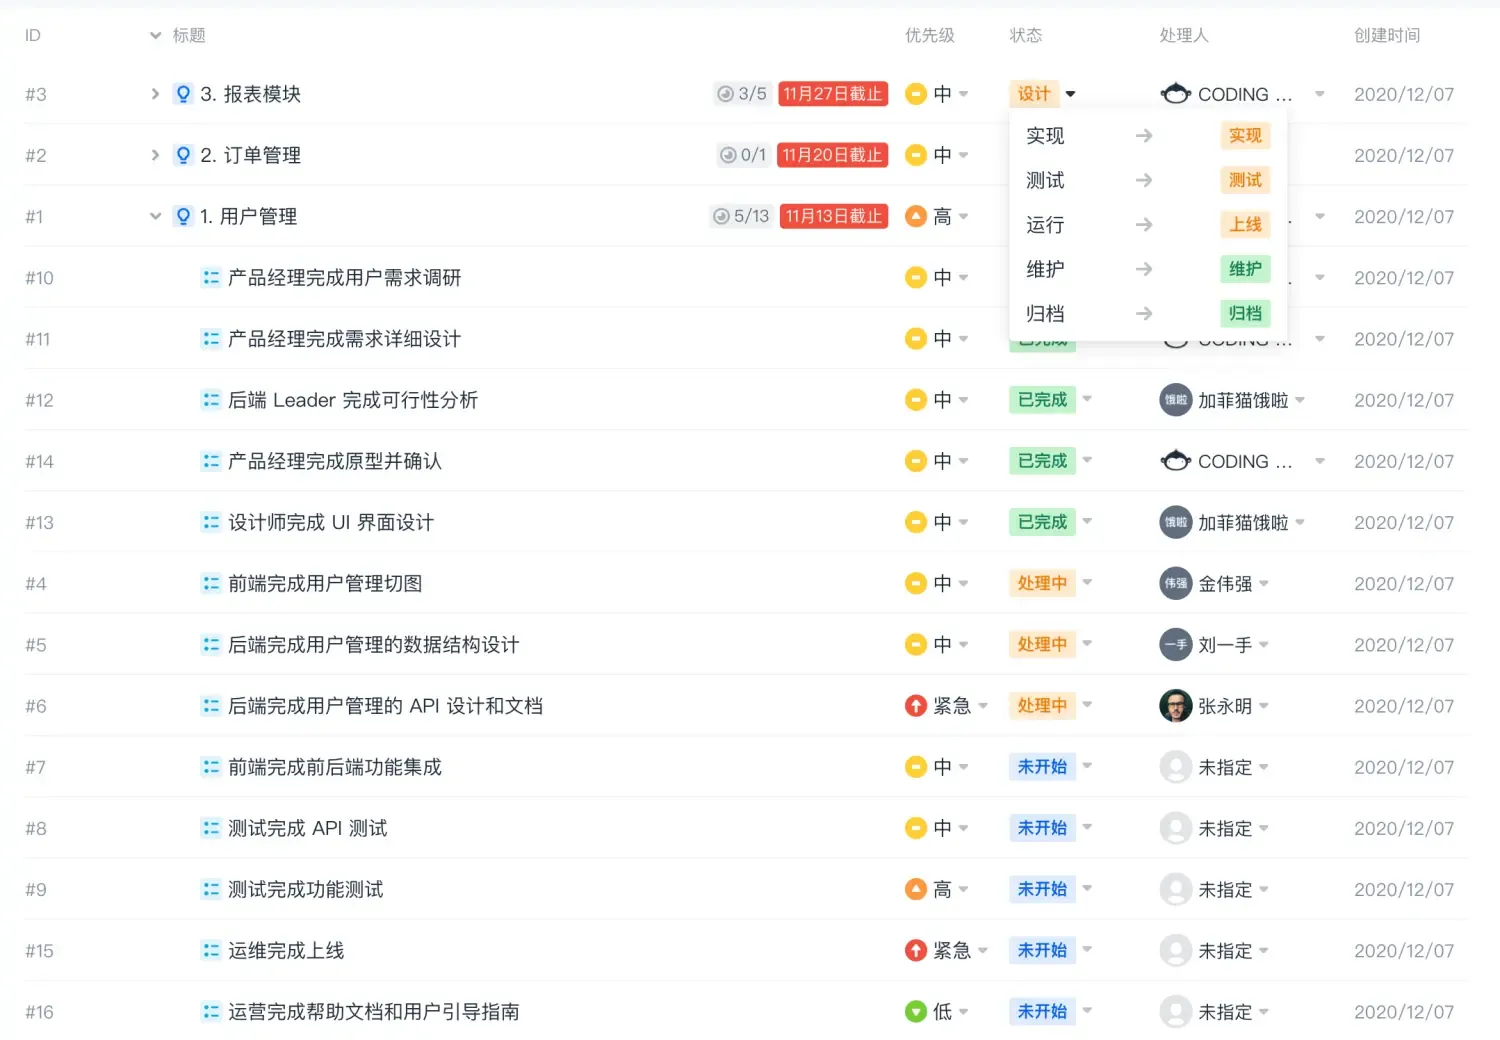Expand the 订单管理 row chevron
The width and height of the screenshot is (1500, 1040).
(x=154, y=154)
